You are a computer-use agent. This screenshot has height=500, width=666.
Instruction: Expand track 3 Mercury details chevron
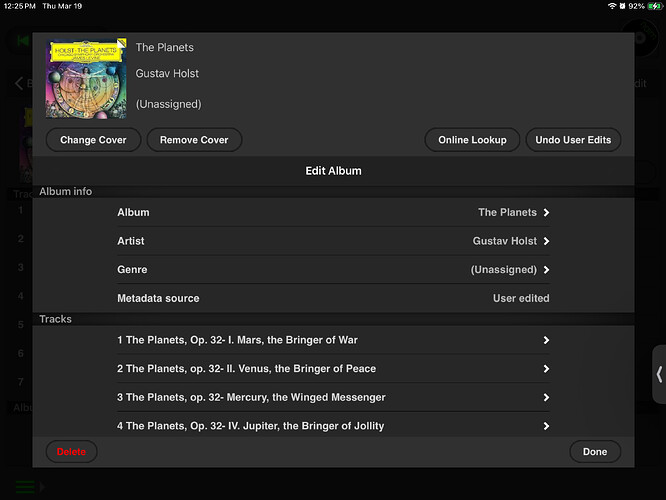pyautogui.click(x=546, y=398)
